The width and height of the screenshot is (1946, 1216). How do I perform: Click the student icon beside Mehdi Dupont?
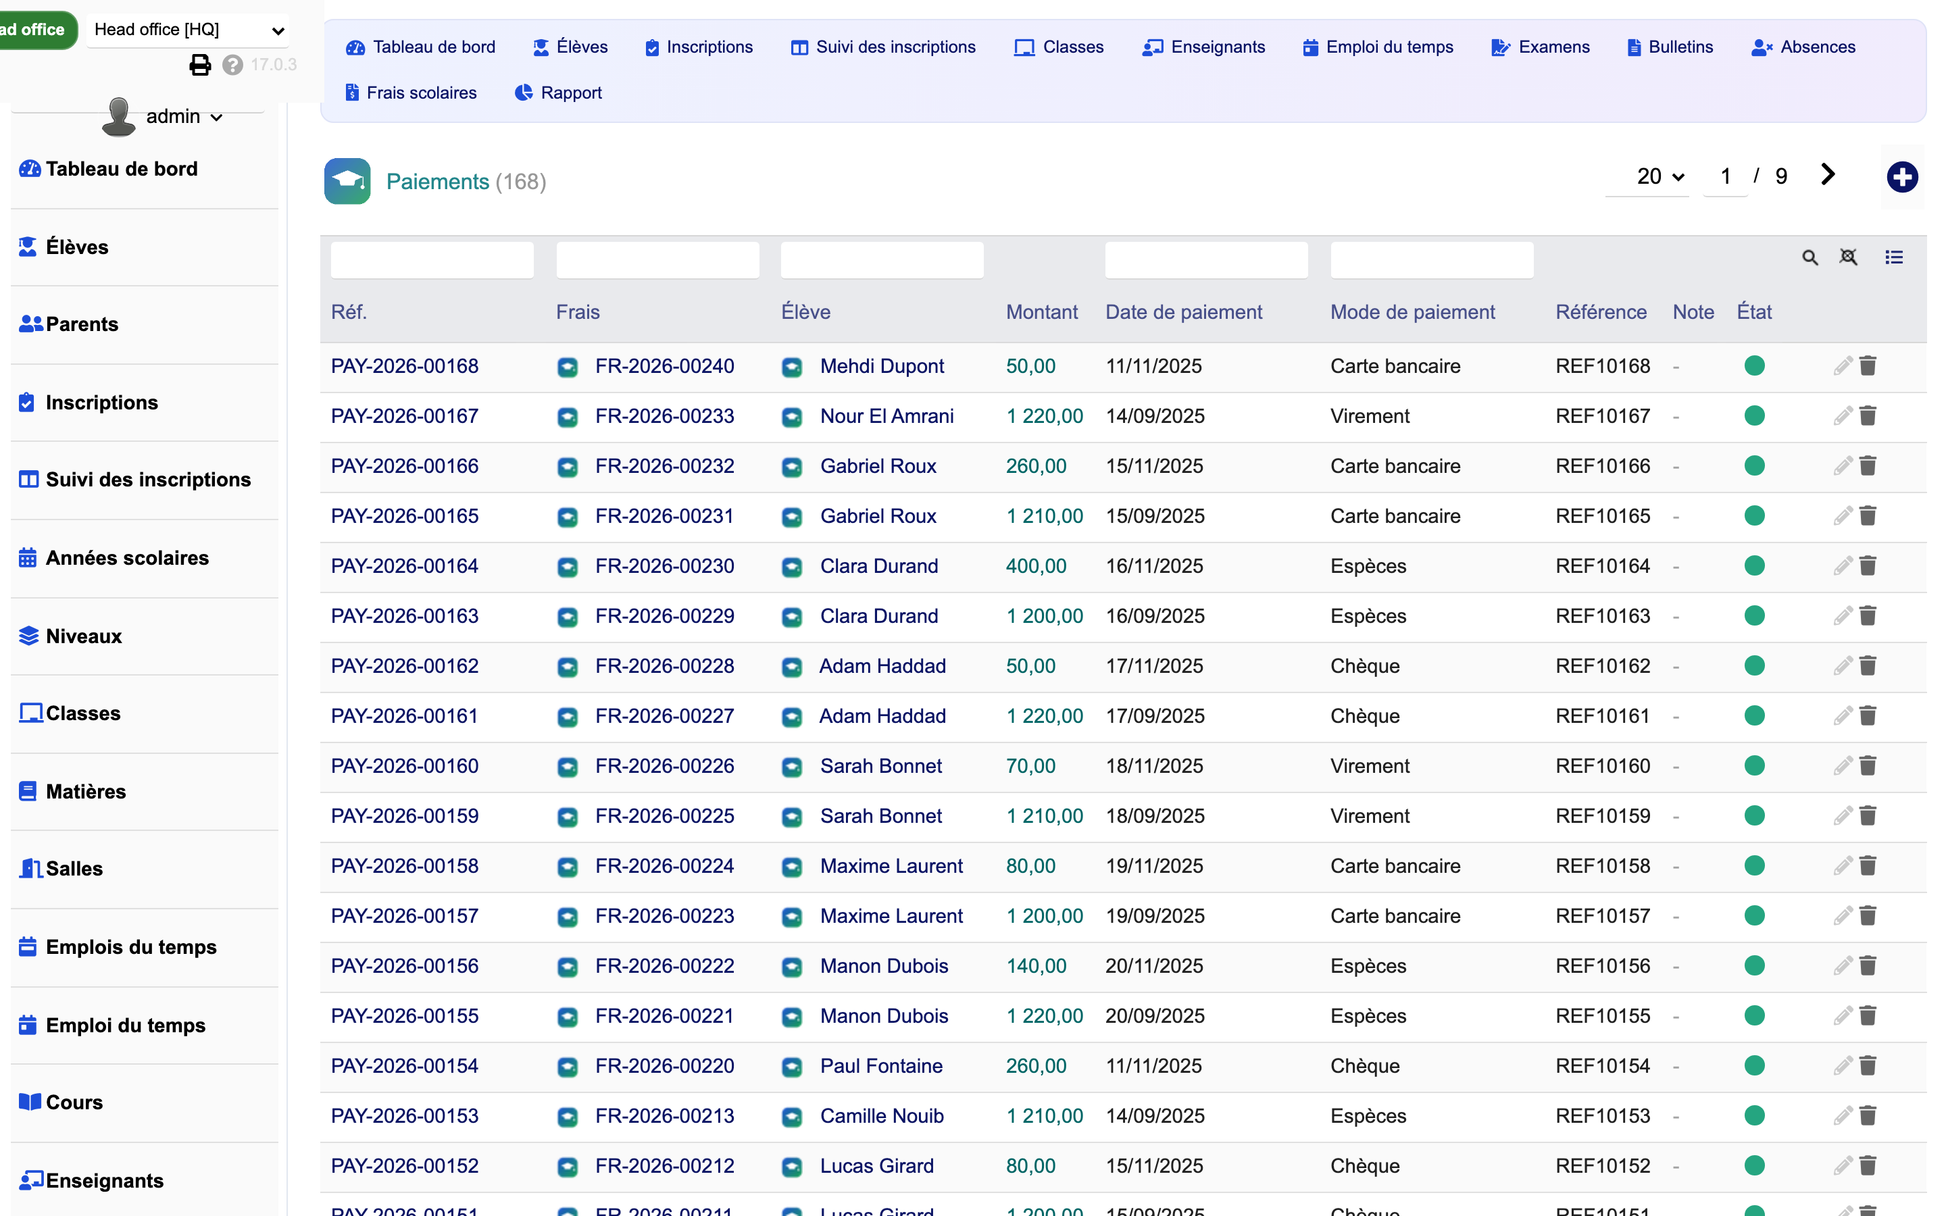792,367
